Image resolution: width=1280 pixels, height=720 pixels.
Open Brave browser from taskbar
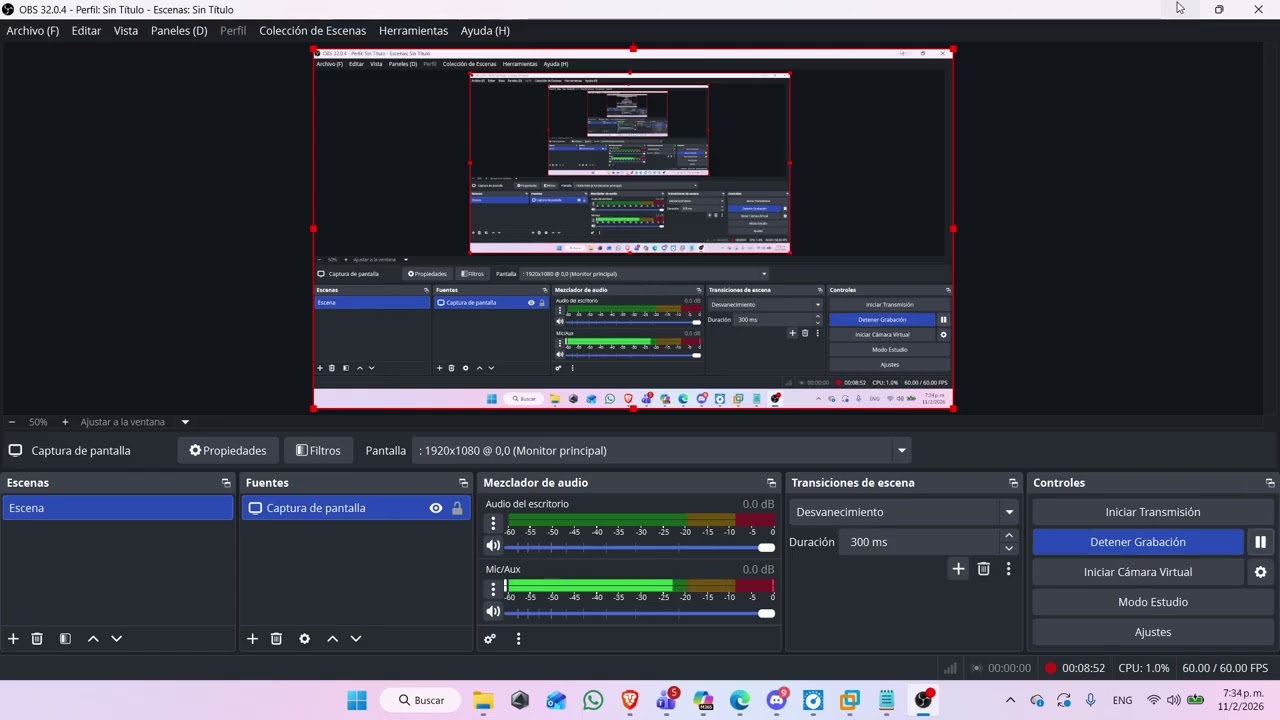click(x=630, y=700)
